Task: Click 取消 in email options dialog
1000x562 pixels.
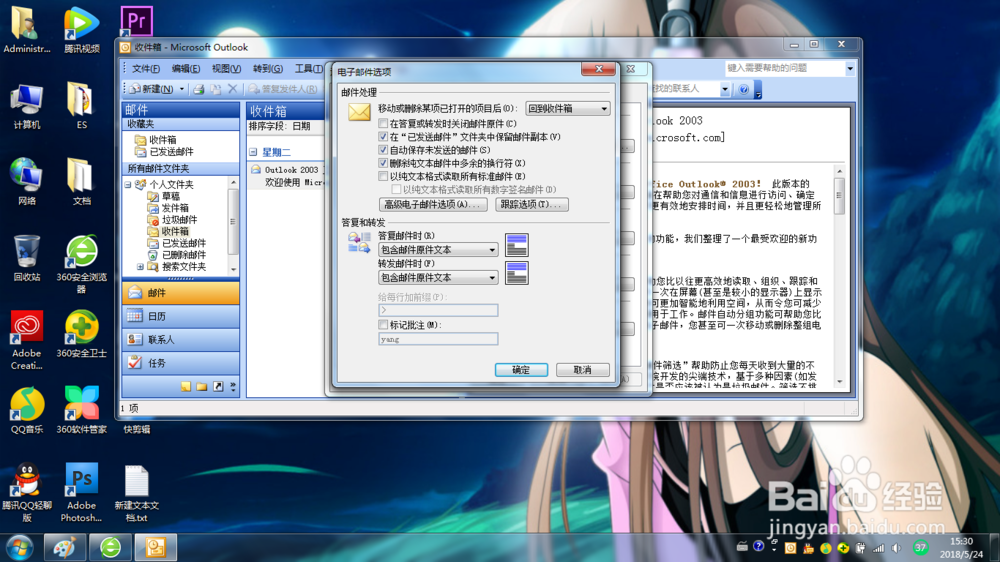Action: coord(582,370)
